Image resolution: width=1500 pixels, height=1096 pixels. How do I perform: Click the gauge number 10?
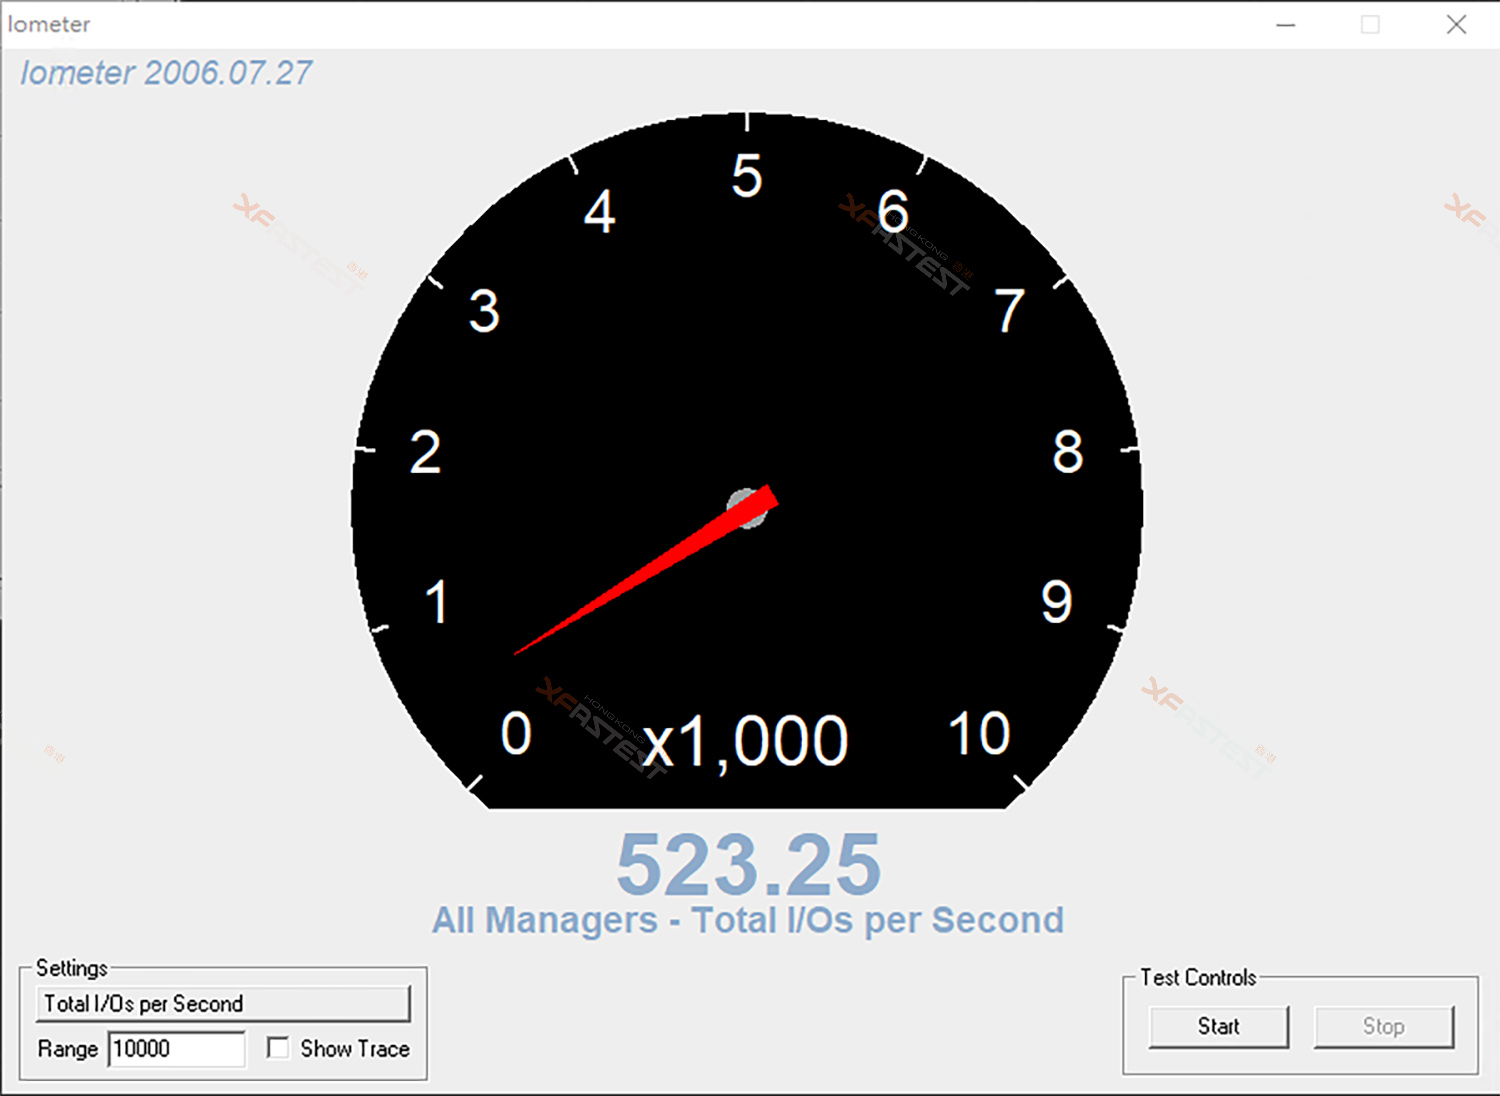(x=979, y=733)
